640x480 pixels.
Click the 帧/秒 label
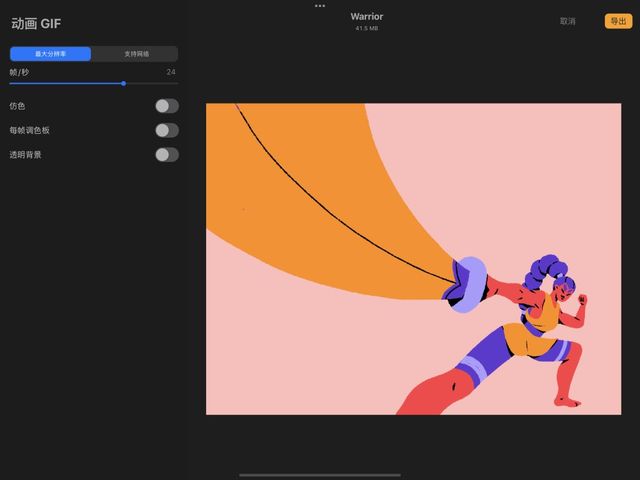pyautogui.click(x=20, y=72)
